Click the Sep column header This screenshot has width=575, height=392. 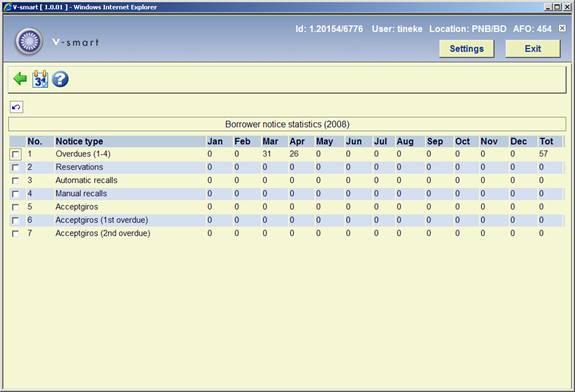click(x=435, y=142)
